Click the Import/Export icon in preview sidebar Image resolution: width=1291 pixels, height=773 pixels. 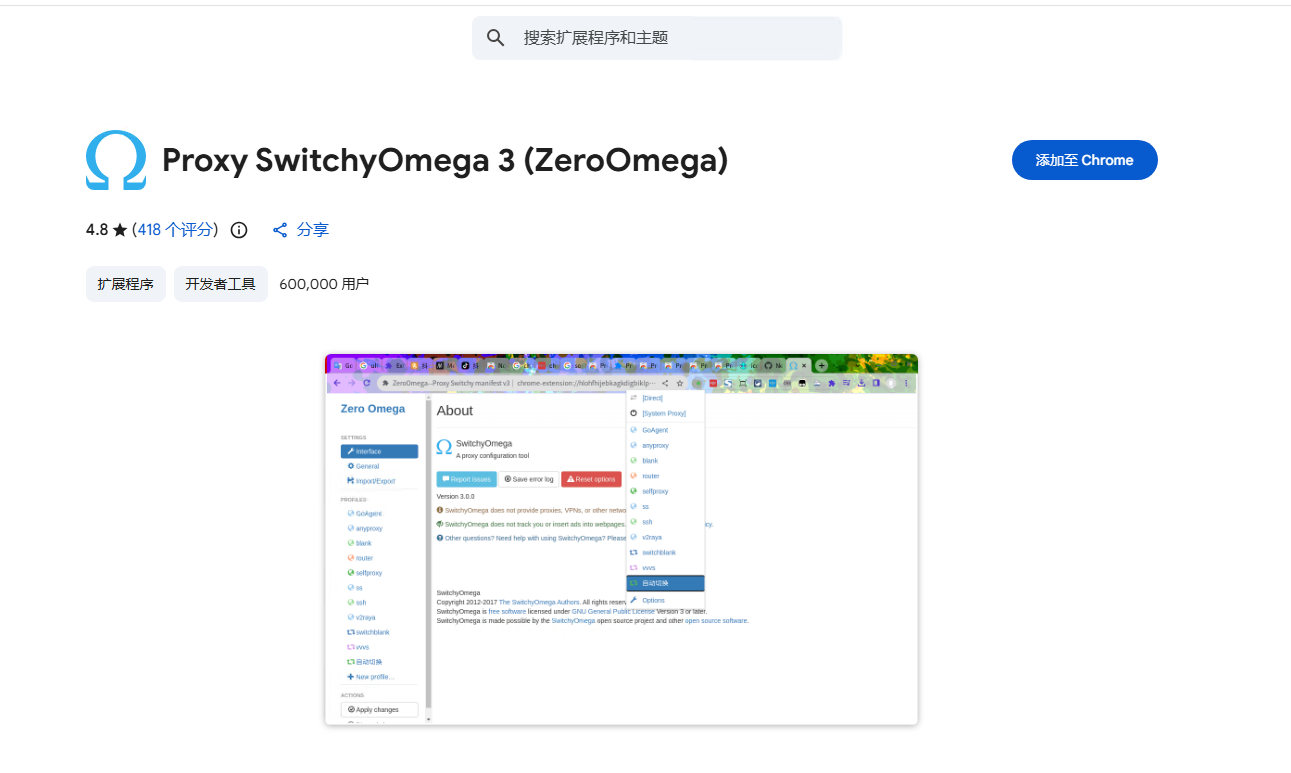pos(351,481)
